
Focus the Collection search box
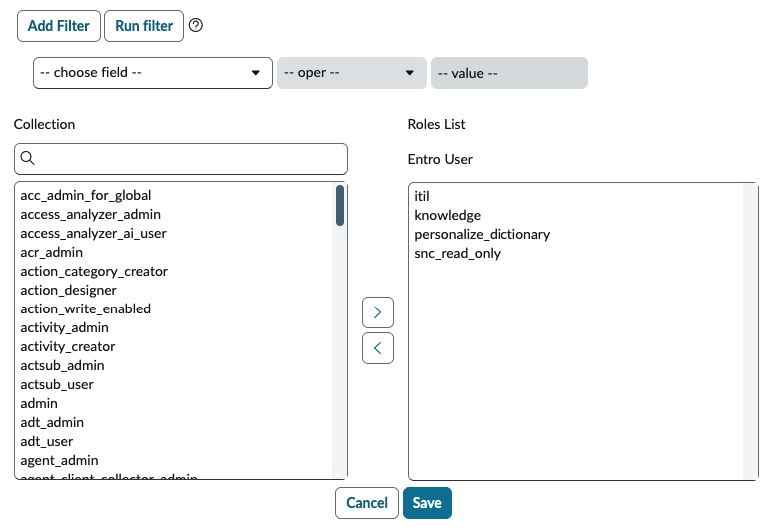tap(181, 158)
